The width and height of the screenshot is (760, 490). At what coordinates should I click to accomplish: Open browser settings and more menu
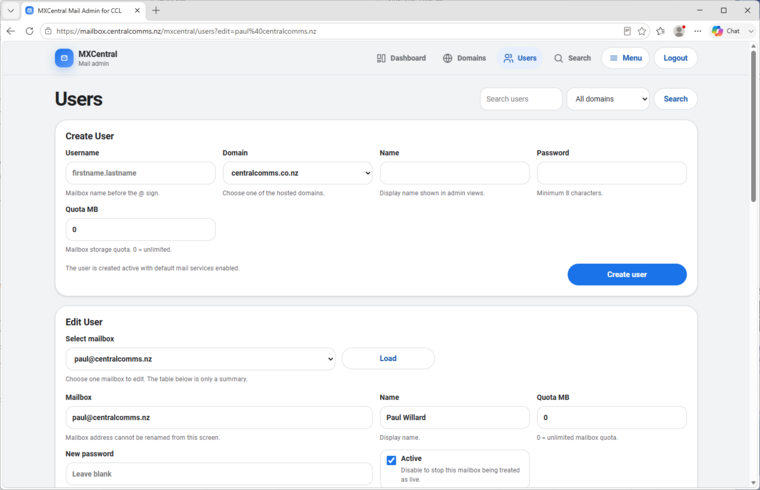pyautogui.click(x=697, y=31)
